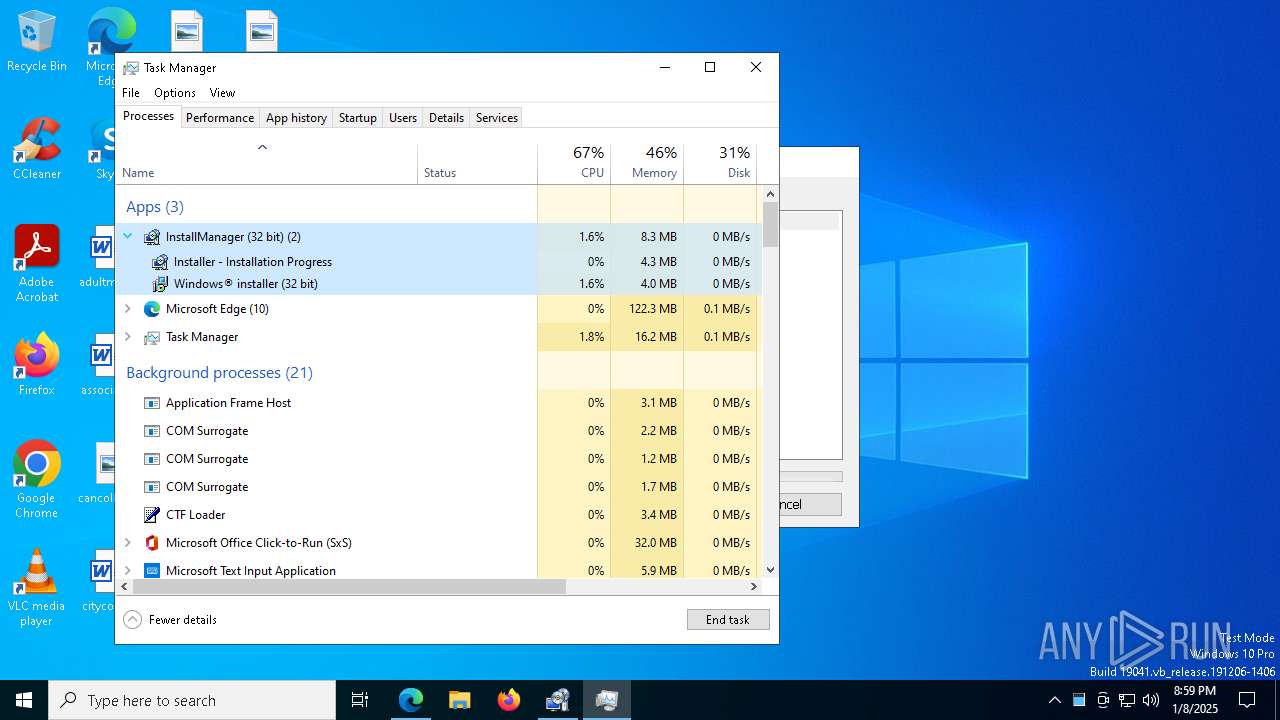Sort by Status column header
Viewport: 1280px width, 720px height.
pos(477,164)
